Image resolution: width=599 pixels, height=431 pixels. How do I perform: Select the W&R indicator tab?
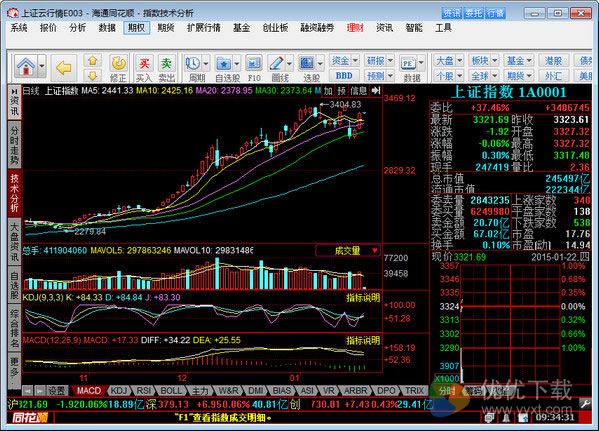(x=228, y=391)
